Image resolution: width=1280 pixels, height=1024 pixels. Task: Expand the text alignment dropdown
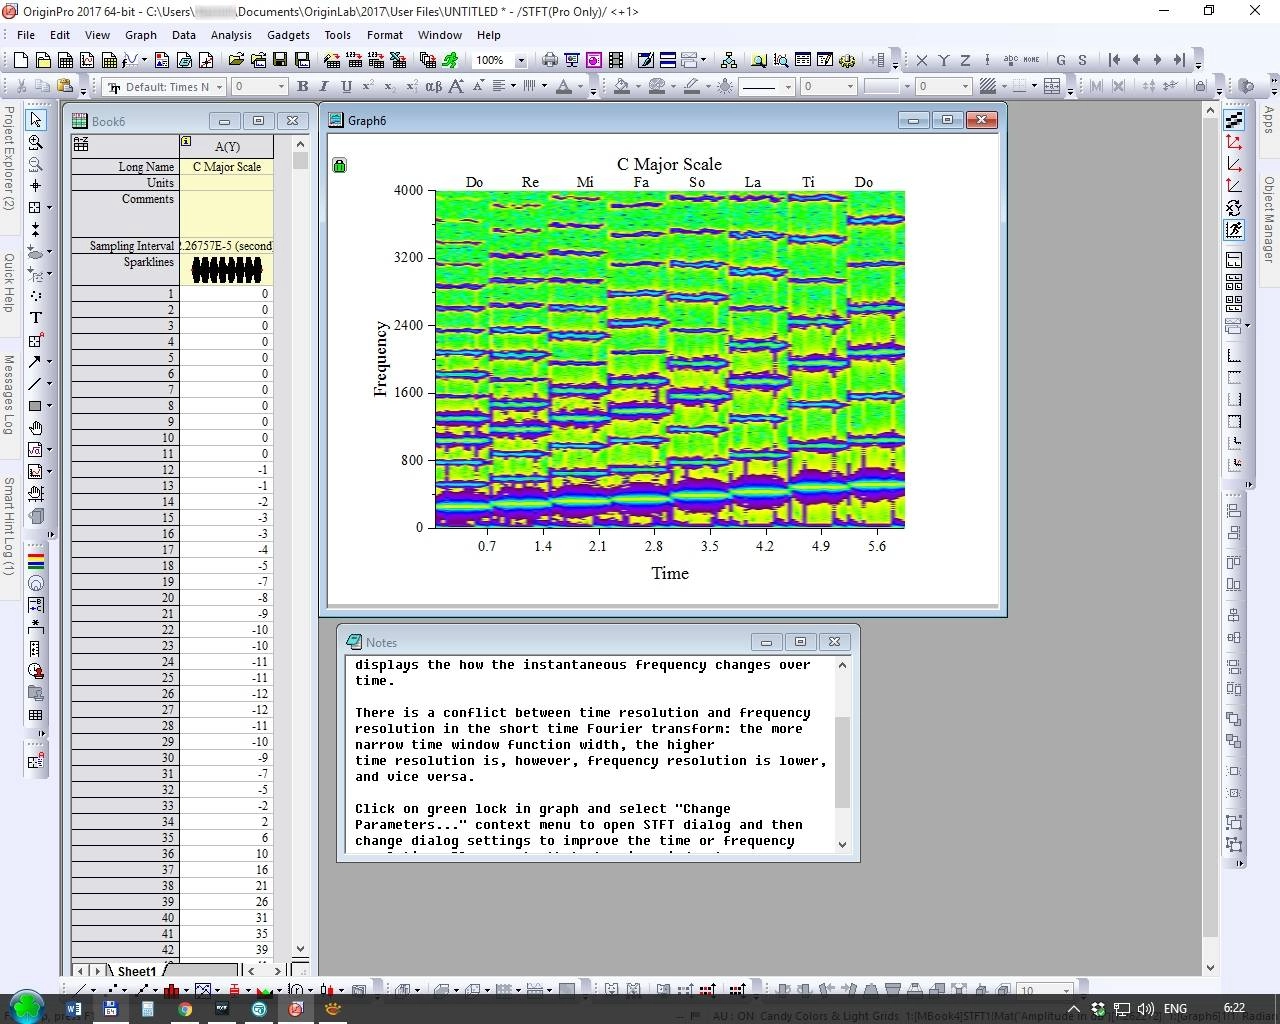pos(514,87)
